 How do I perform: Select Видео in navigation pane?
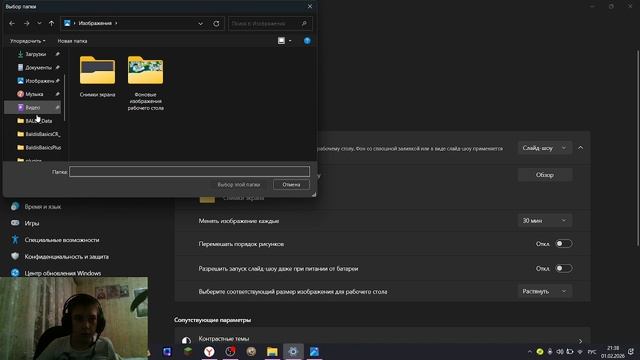coord(33,107)
